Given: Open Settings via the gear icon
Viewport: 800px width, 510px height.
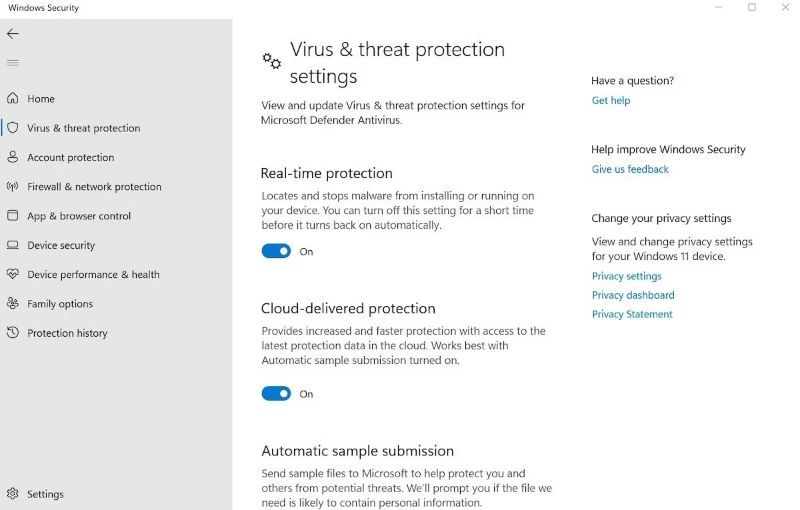Looking at the screenshot, I should pyautogui.click(x=13, y=494).
